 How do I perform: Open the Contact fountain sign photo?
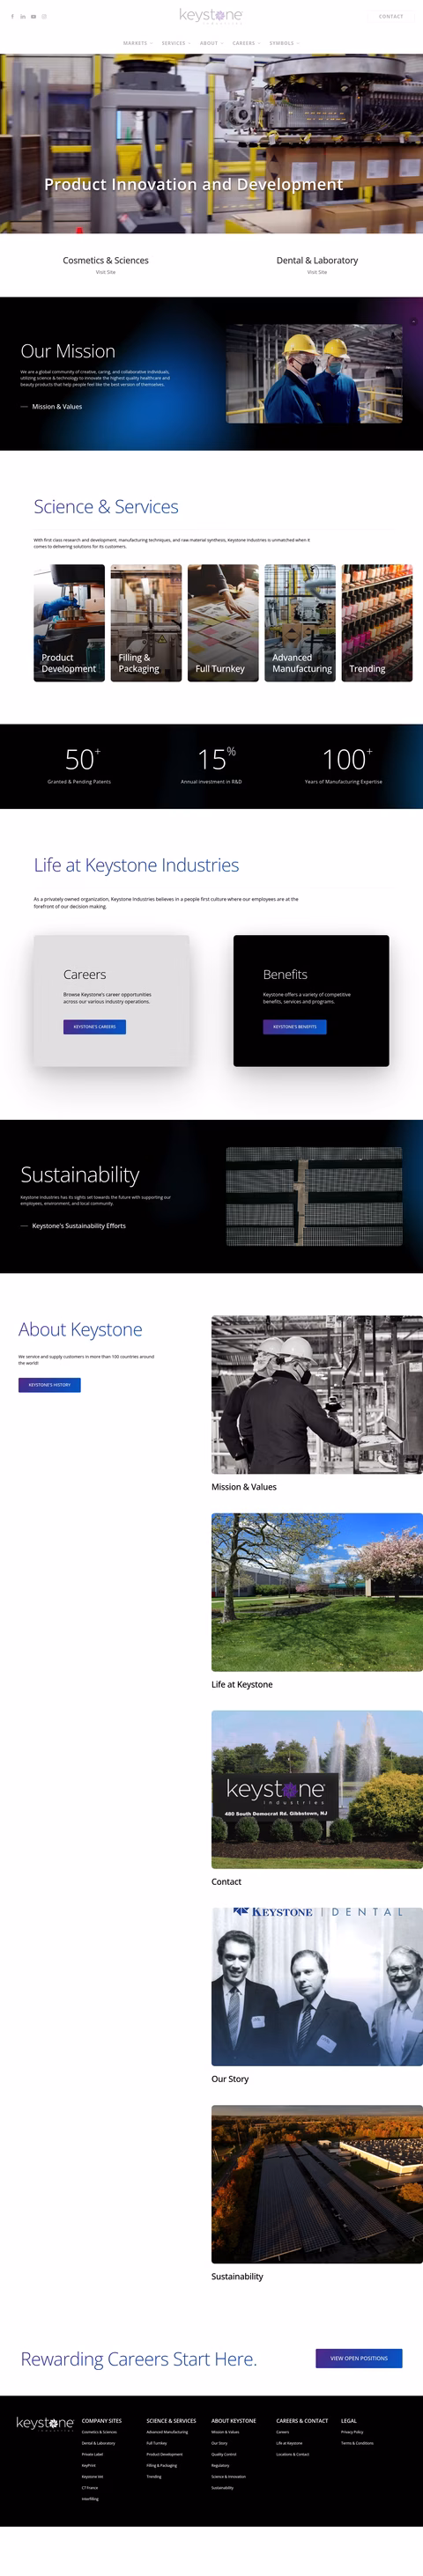317,1789
